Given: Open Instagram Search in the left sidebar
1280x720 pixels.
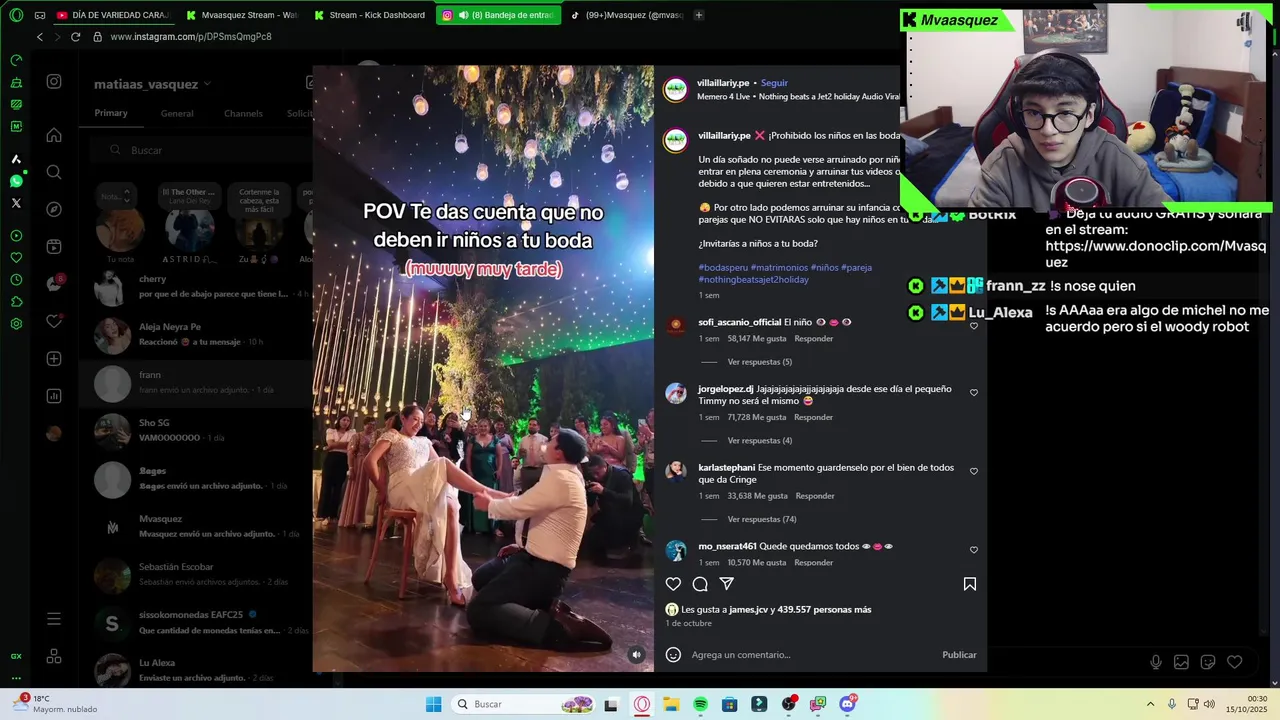Looking at the screenshot, I should tap(54, 172).
